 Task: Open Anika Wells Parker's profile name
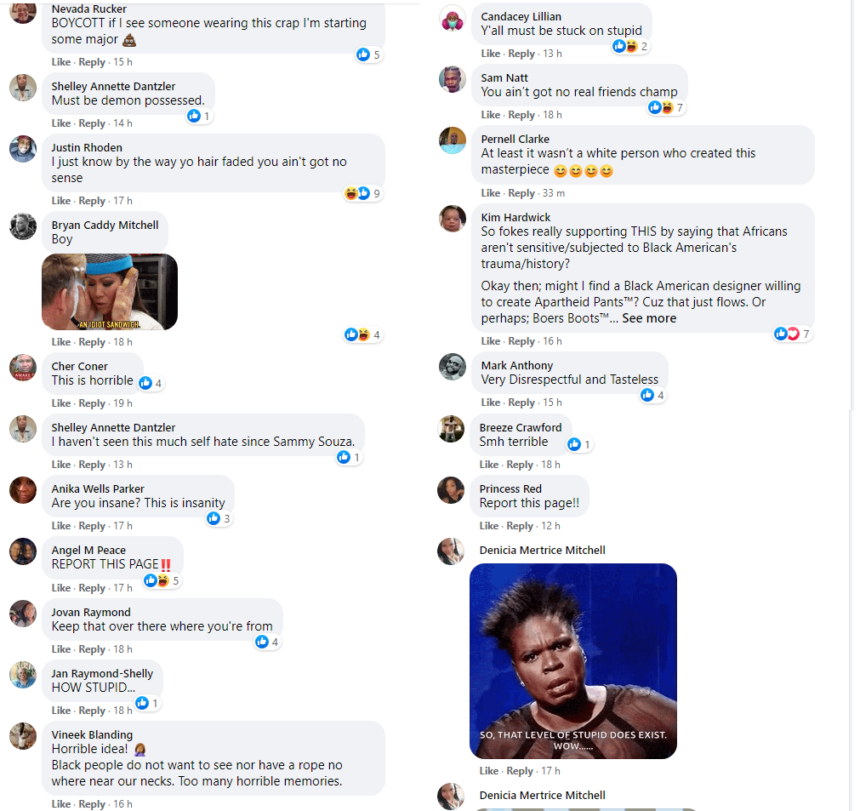[98, 489]
